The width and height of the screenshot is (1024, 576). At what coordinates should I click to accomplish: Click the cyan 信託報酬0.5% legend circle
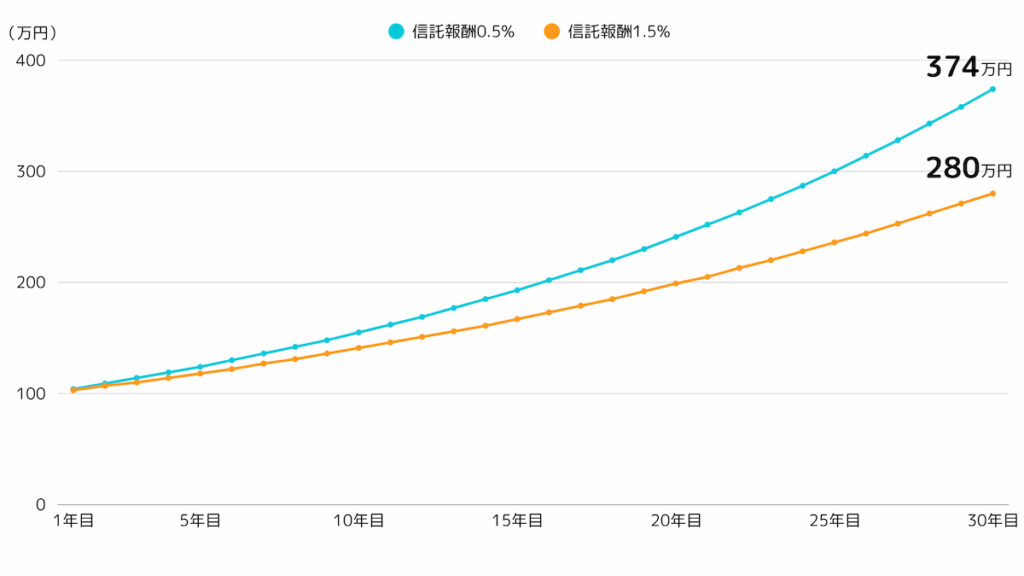396,32
